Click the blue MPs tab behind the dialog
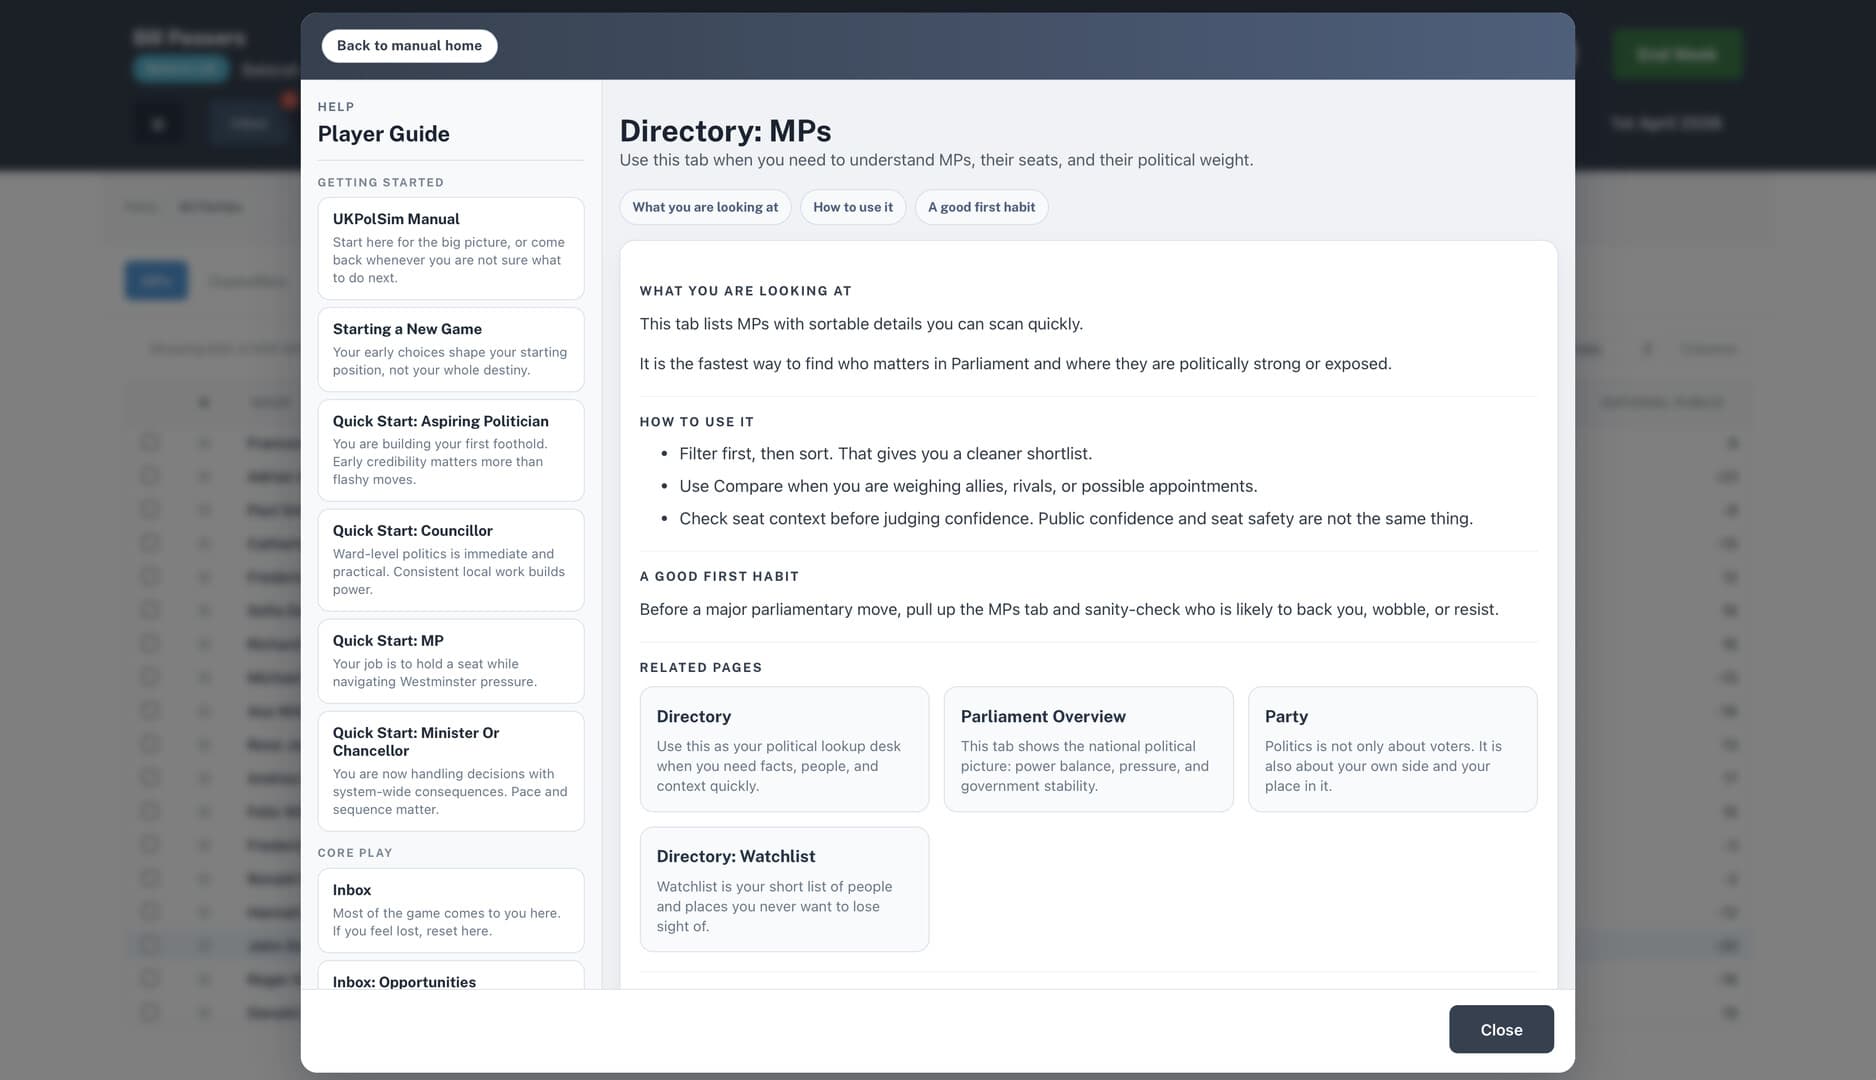 pos(156,281)
